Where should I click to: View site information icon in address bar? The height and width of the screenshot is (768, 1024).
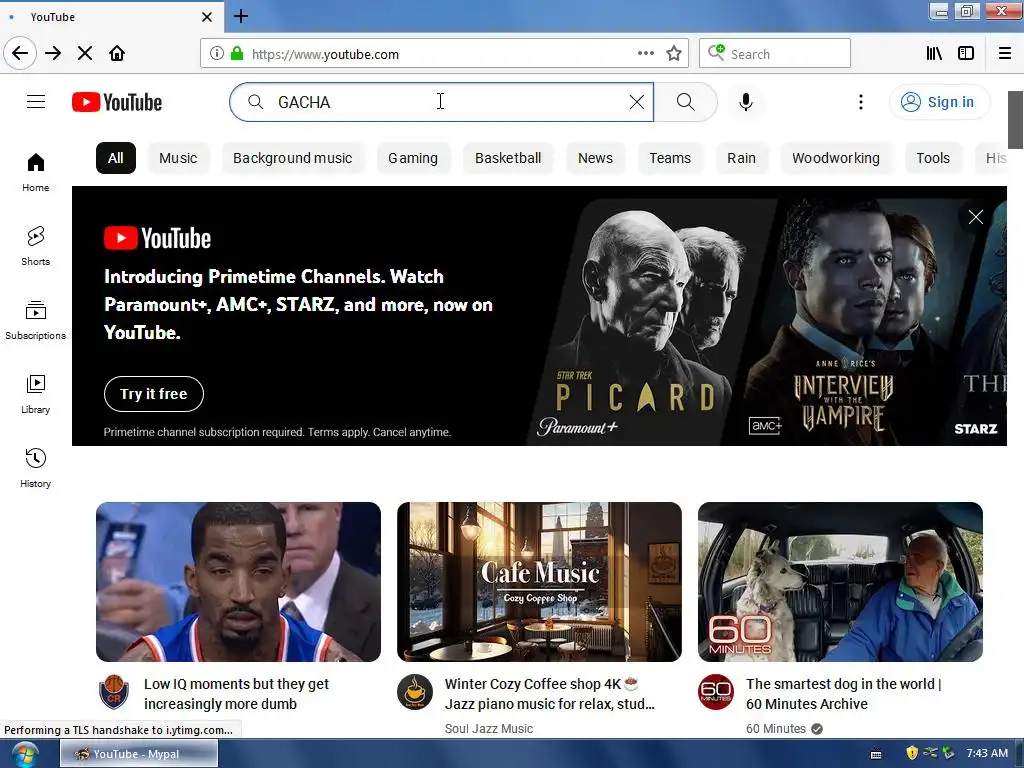point(217,54)
